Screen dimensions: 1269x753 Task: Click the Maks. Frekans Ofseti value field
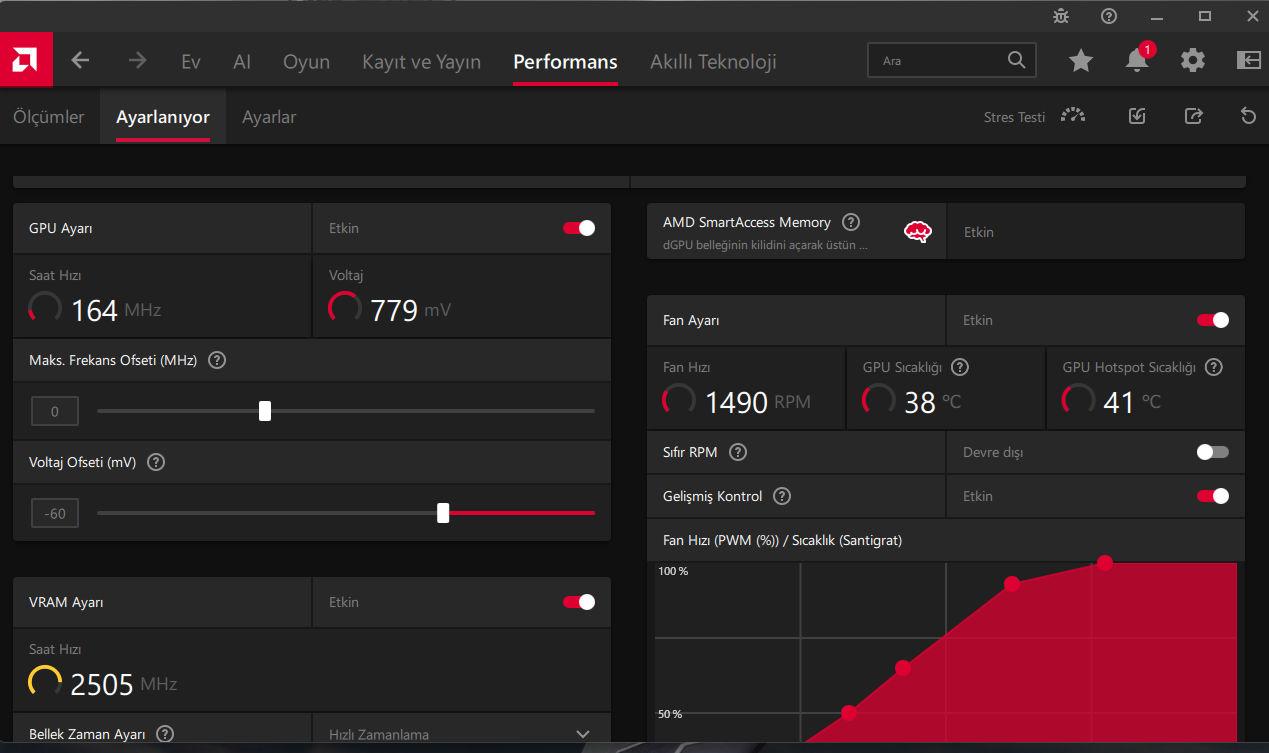pos(55,411)
